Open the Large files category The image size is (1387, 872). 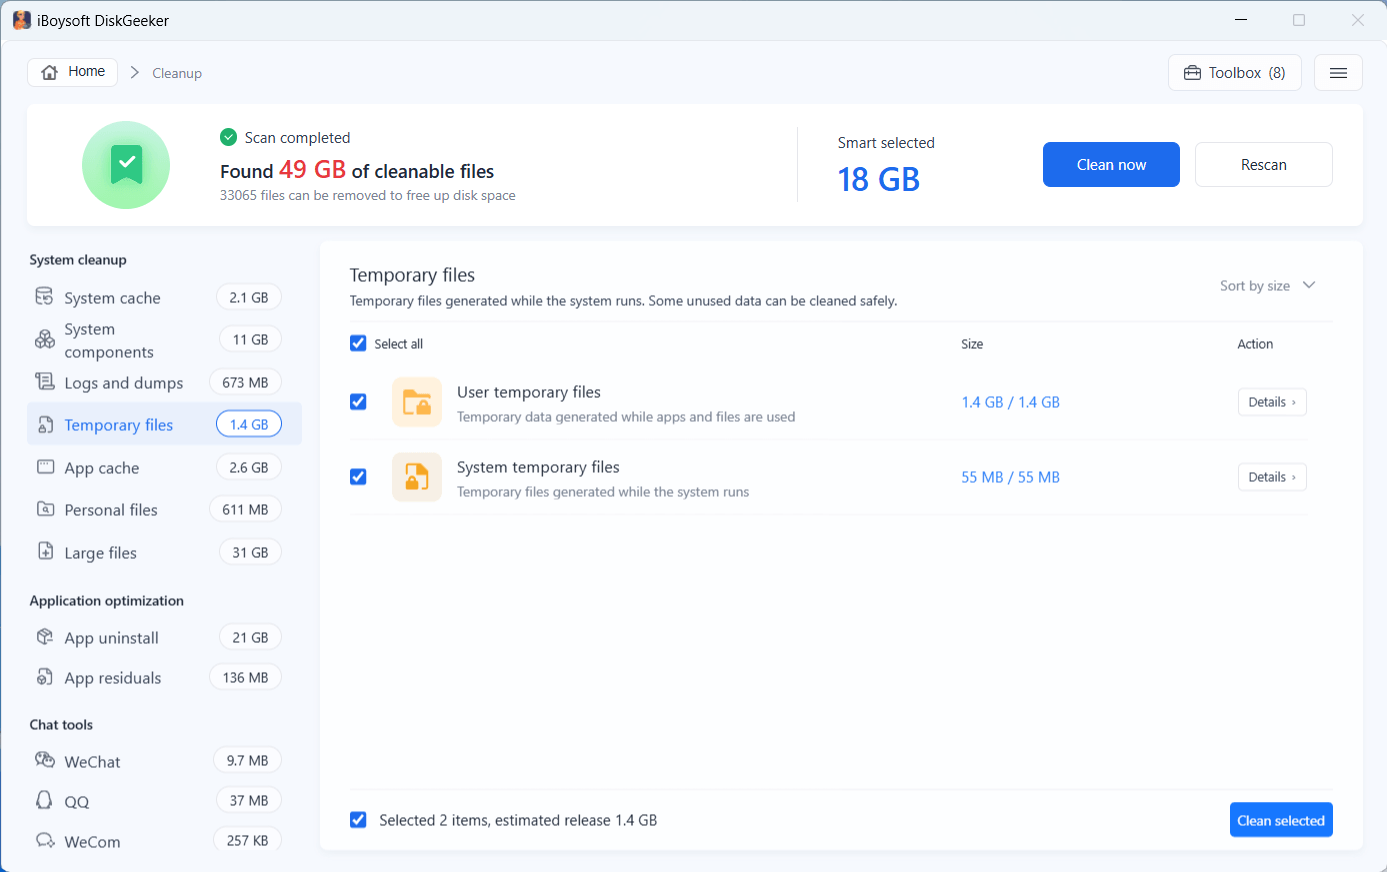pos(164,552)
